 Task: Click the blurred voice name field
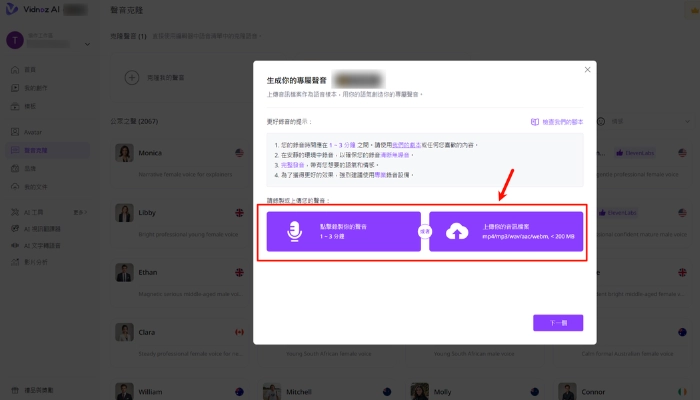point(358,80)
